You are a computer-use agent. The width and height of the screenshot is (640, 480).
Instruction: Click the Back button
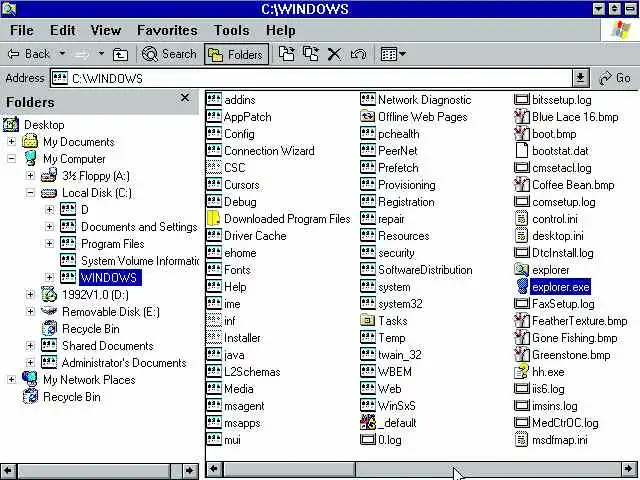point(29,54)
